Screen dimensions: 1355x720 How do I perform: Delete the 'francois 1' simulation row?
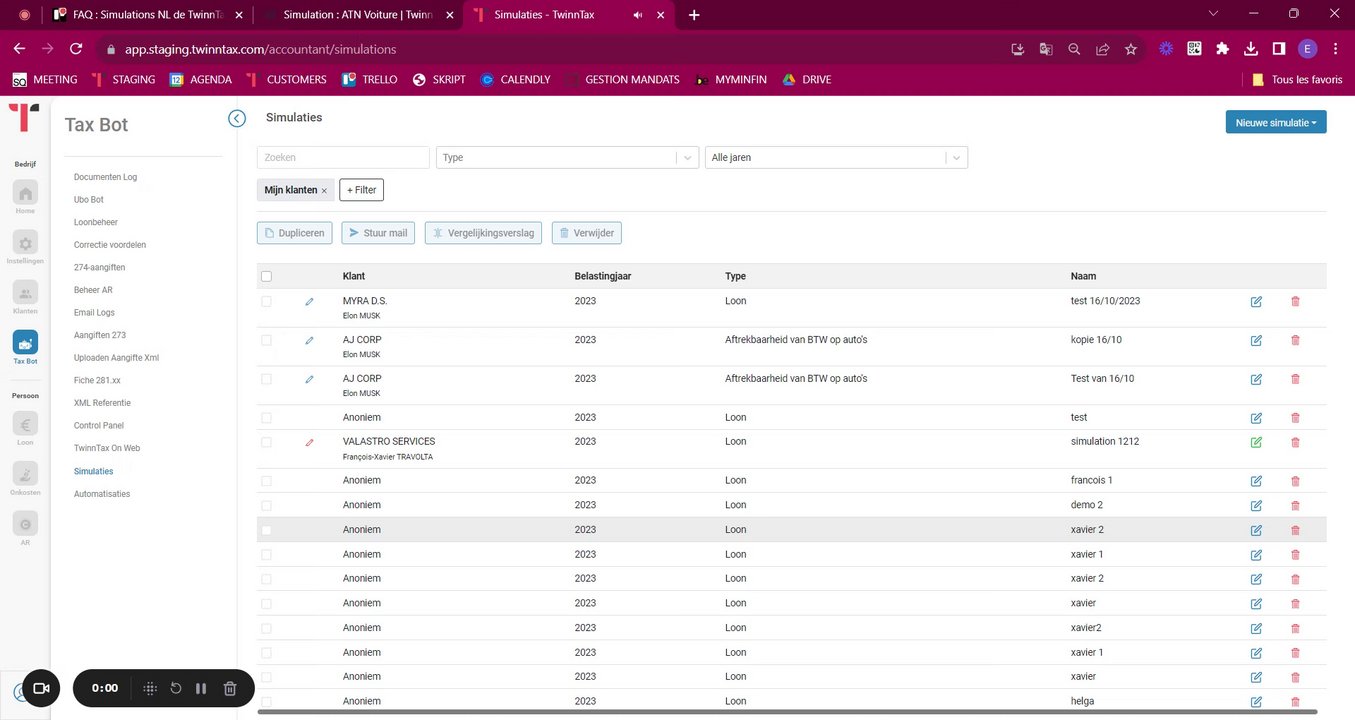(1296, 481)
